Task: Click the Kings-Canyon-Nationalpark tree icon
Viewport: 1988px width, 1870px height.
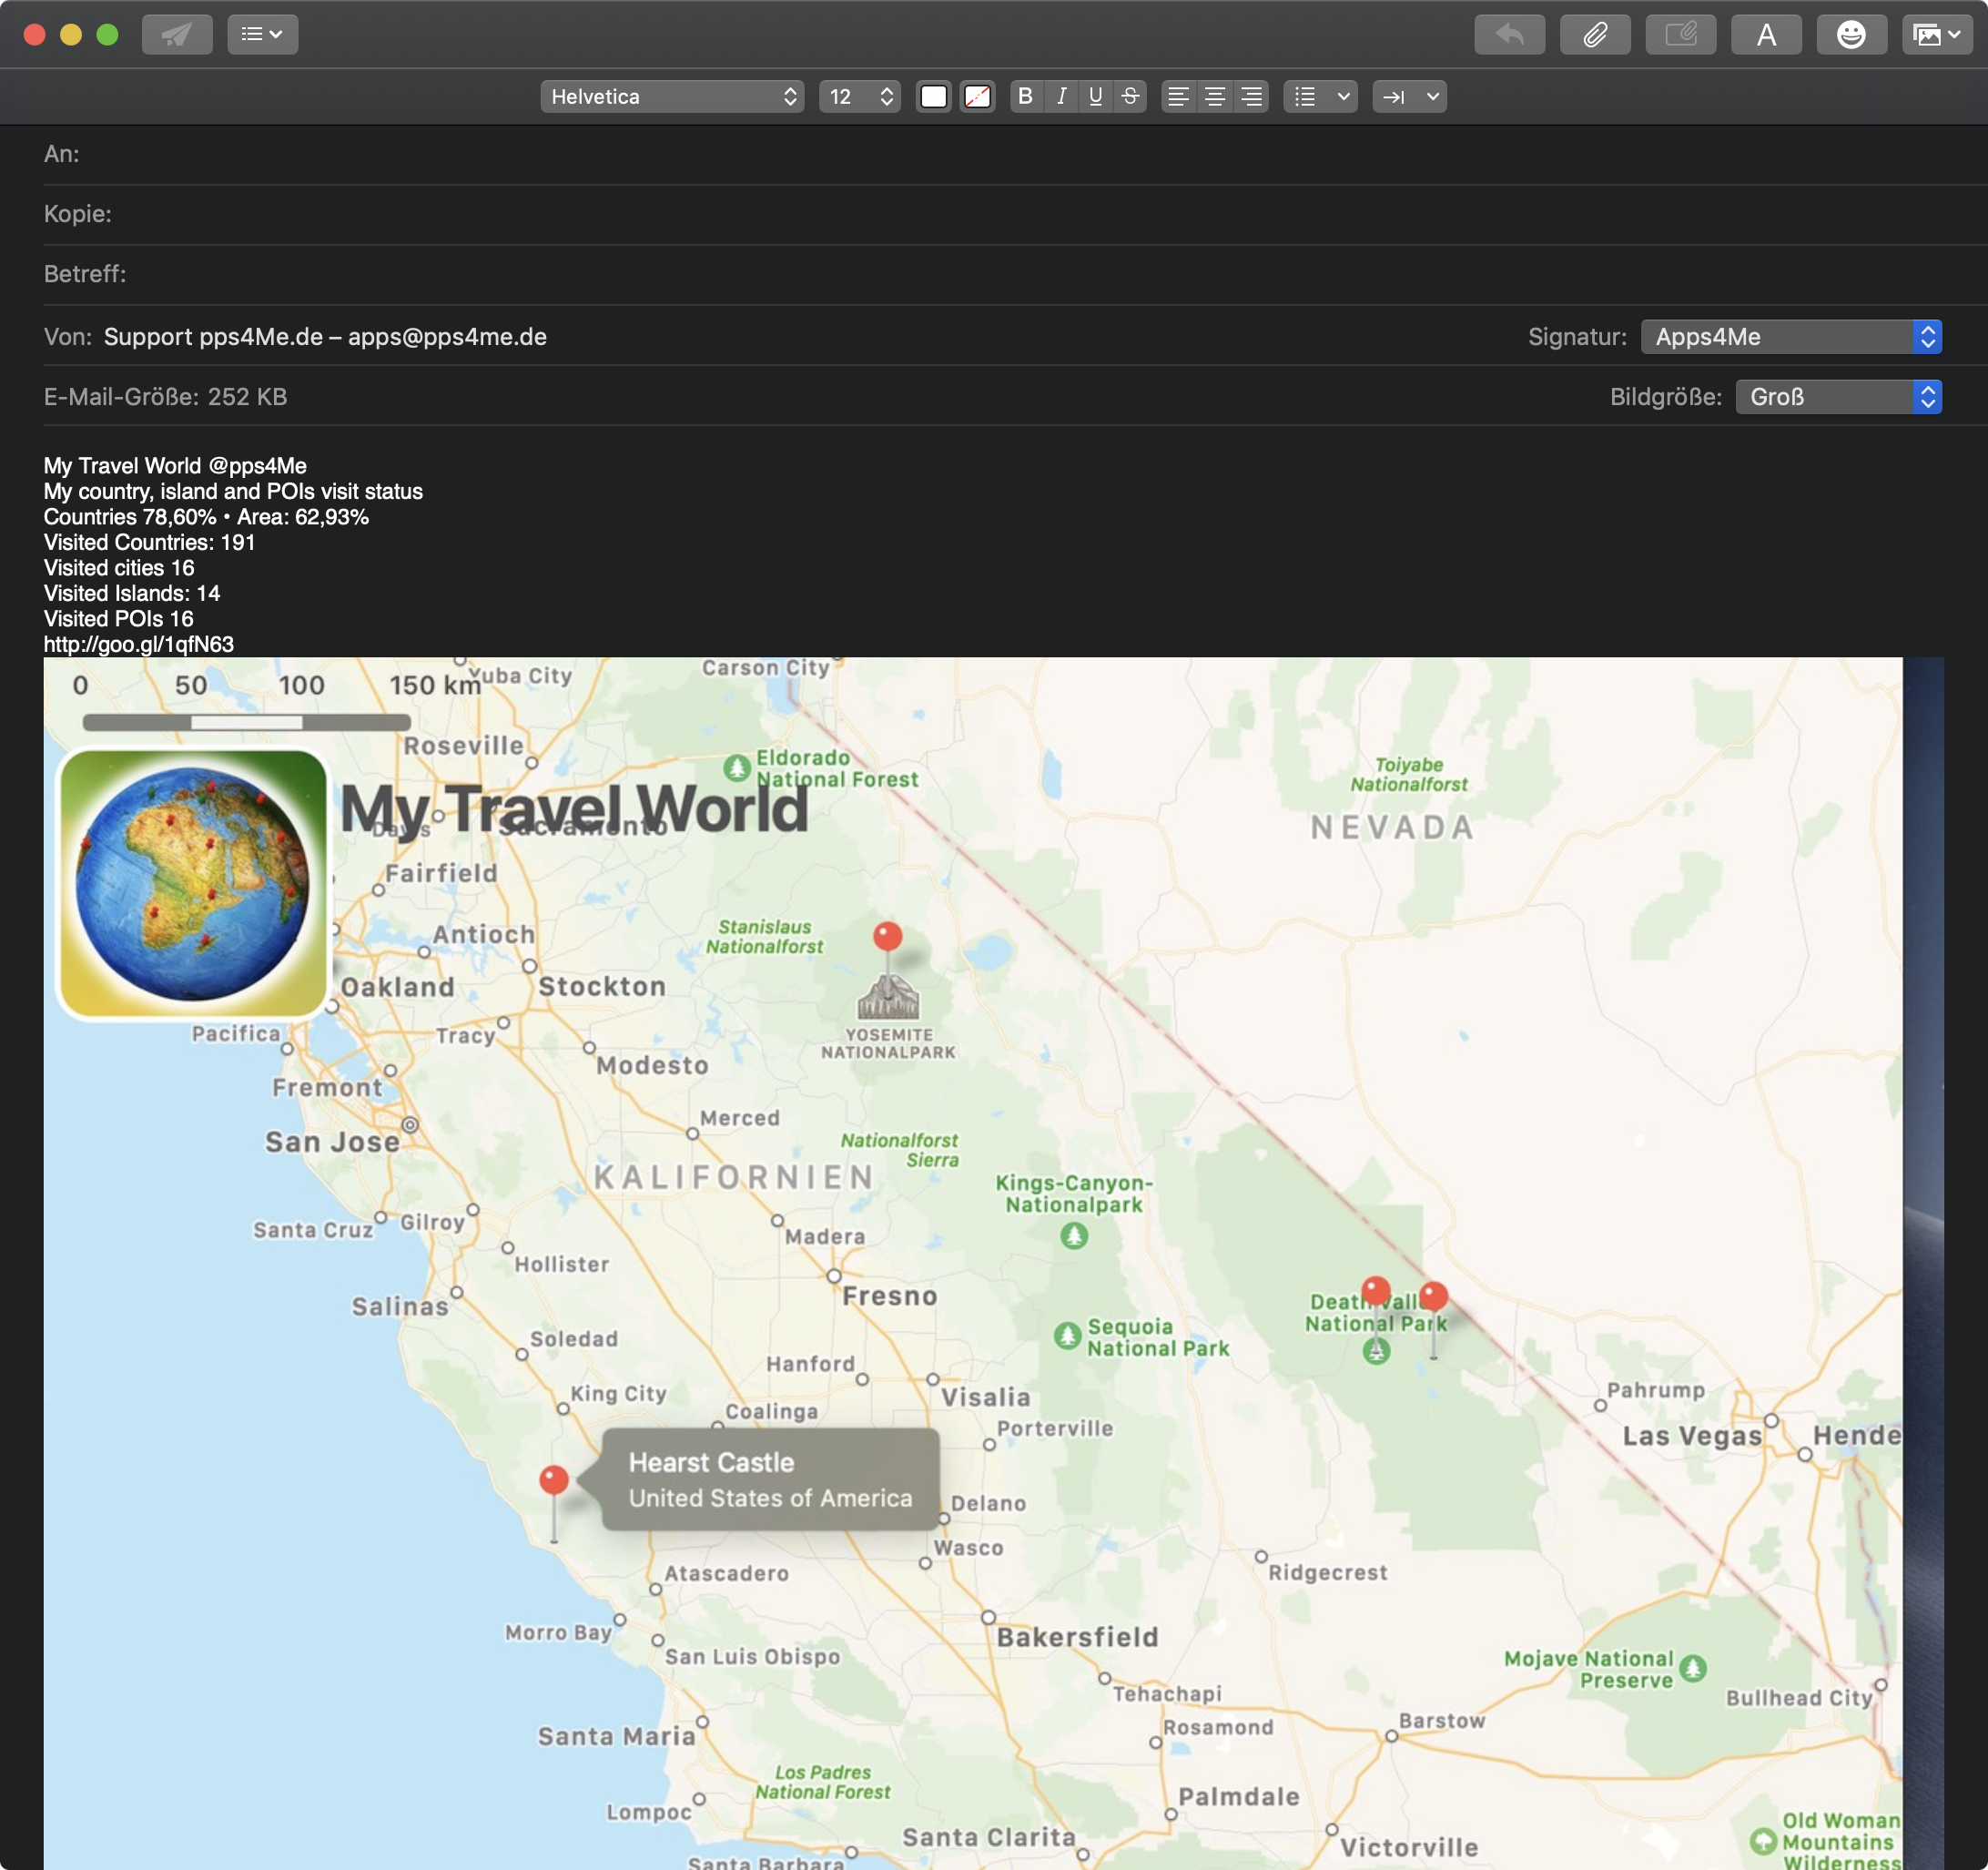Action: coord(1075,1237)
